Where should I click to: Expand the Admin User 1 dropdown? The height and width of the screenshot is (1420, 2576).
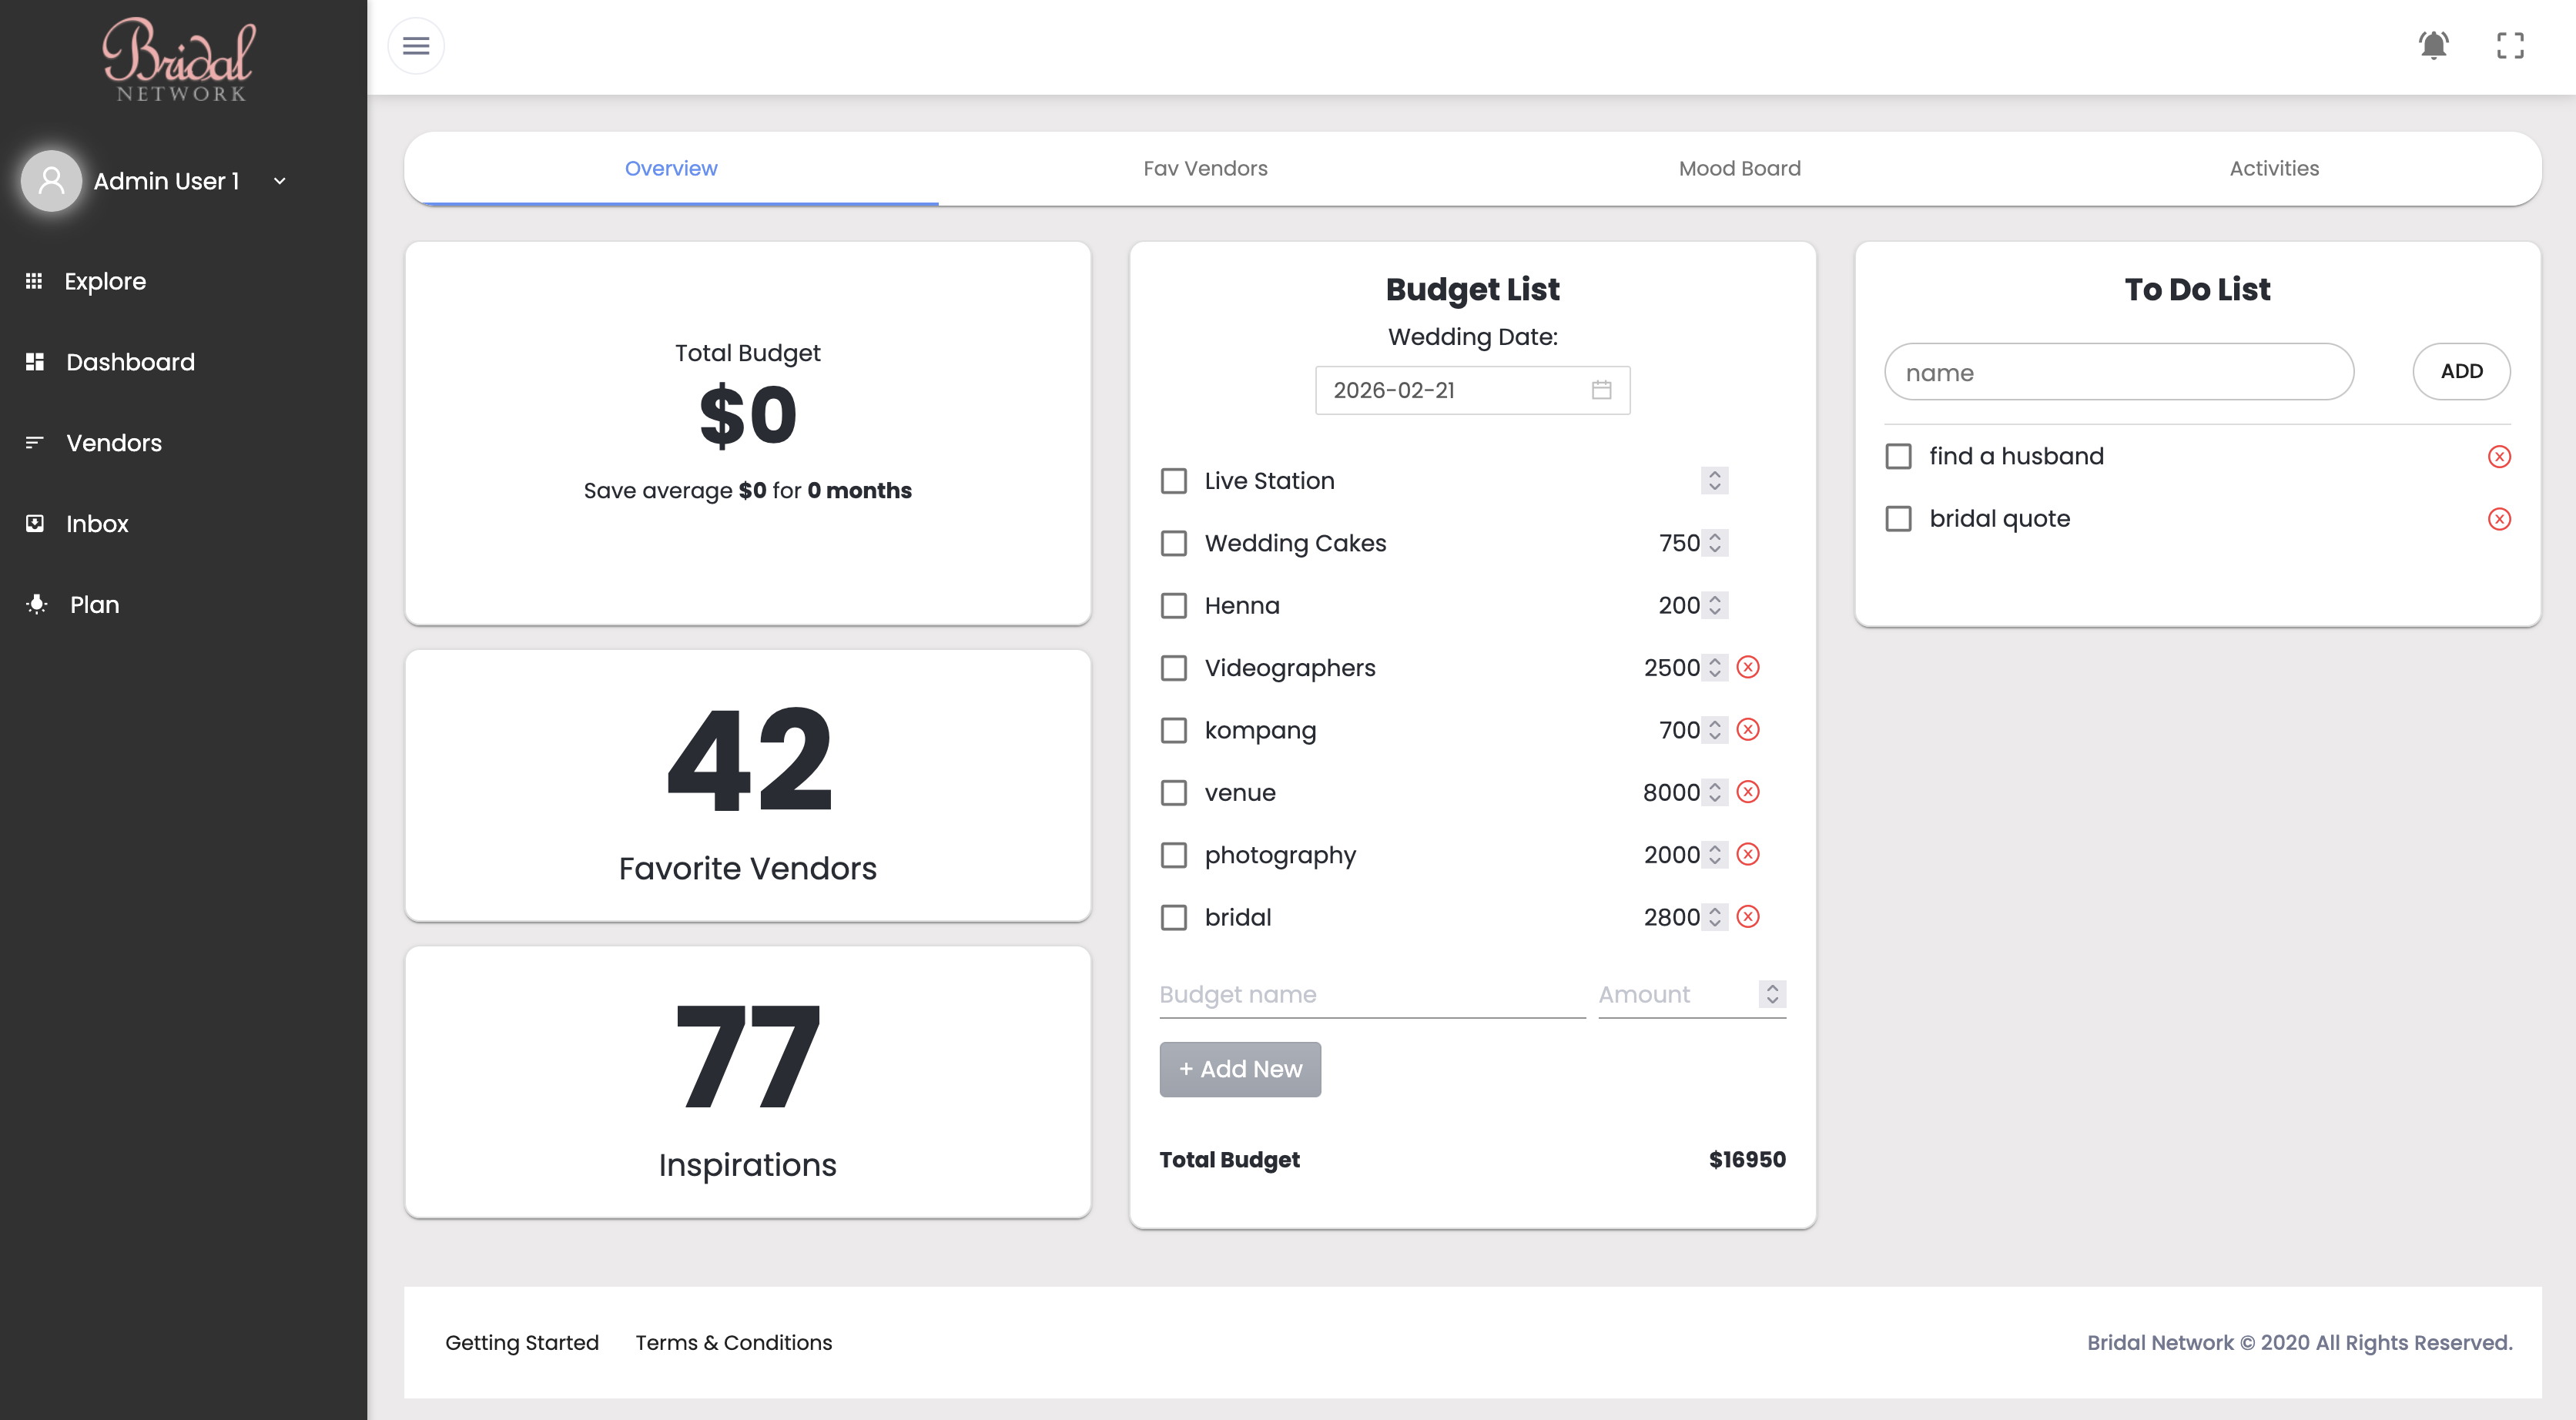[280, 181]
